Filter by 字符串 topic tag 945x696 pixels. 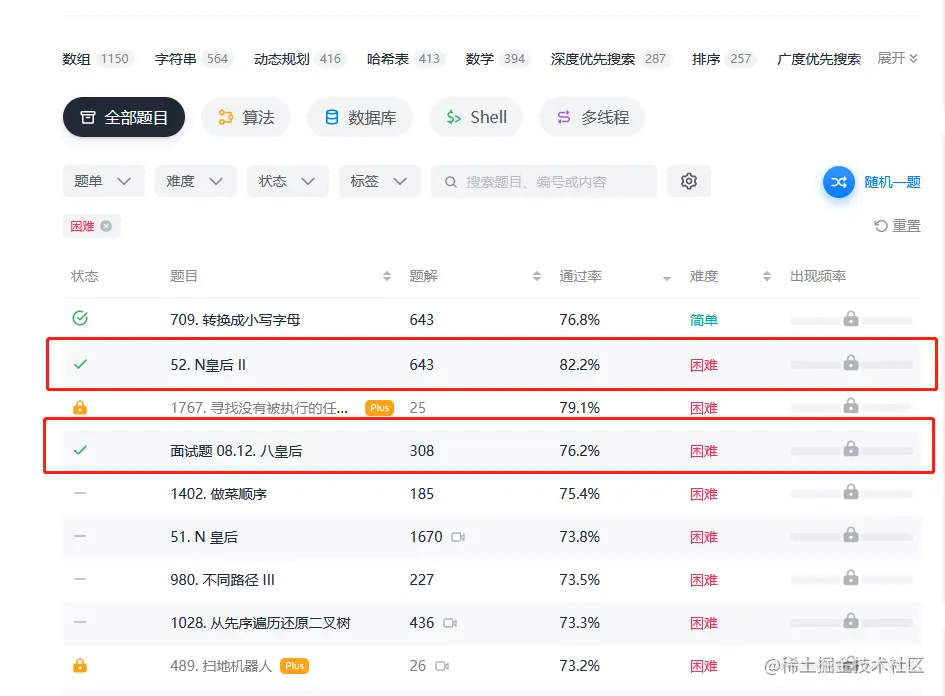(x=192, y=59)
